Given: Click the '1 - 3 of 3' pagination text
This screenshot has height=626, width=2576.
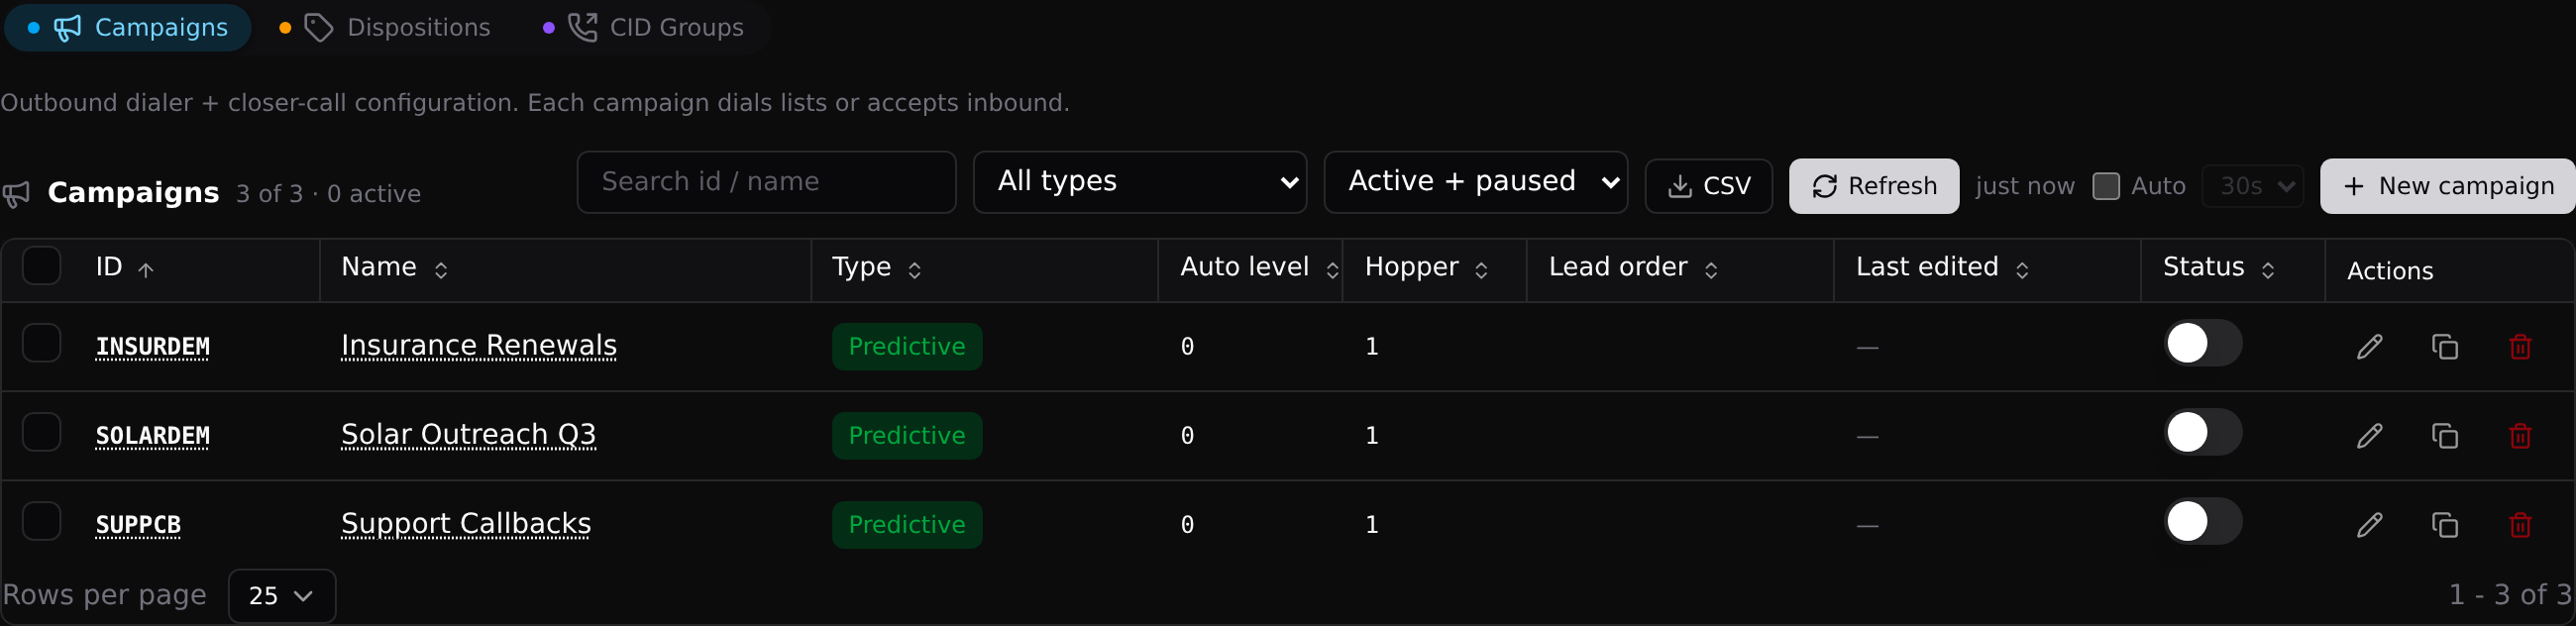Looking at the screenshot, I should [2510, 595].
